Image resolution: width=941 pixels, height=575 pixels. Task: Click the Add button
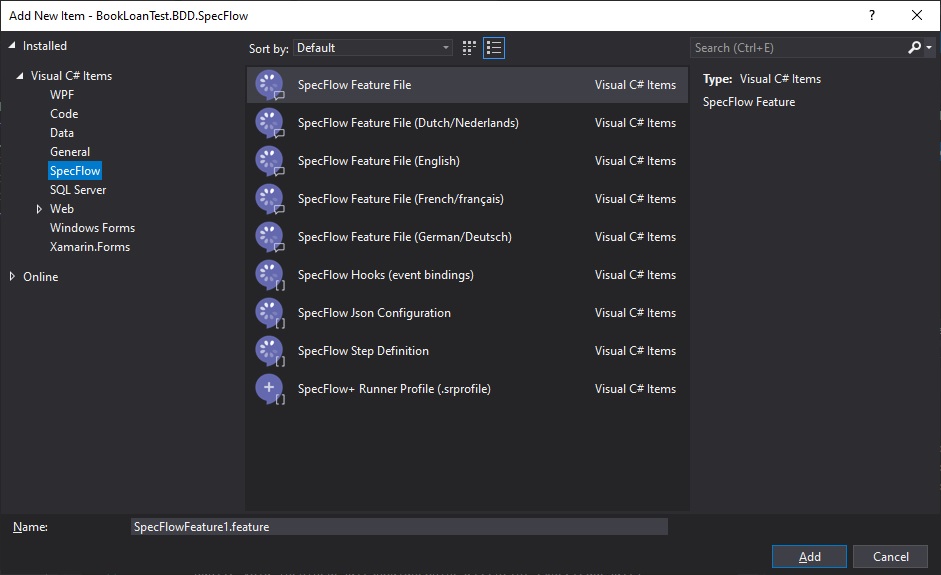tap(809, 557)
